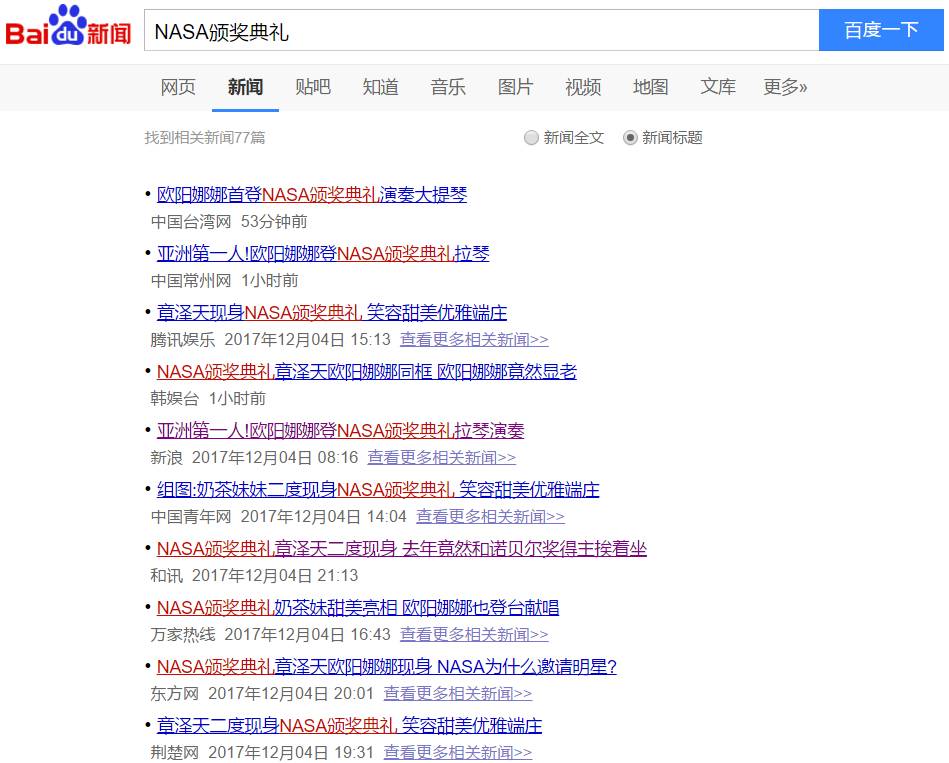Click timestamp 2017年12月04日 14:04 by 中国青年网

(x=324, y=516)
